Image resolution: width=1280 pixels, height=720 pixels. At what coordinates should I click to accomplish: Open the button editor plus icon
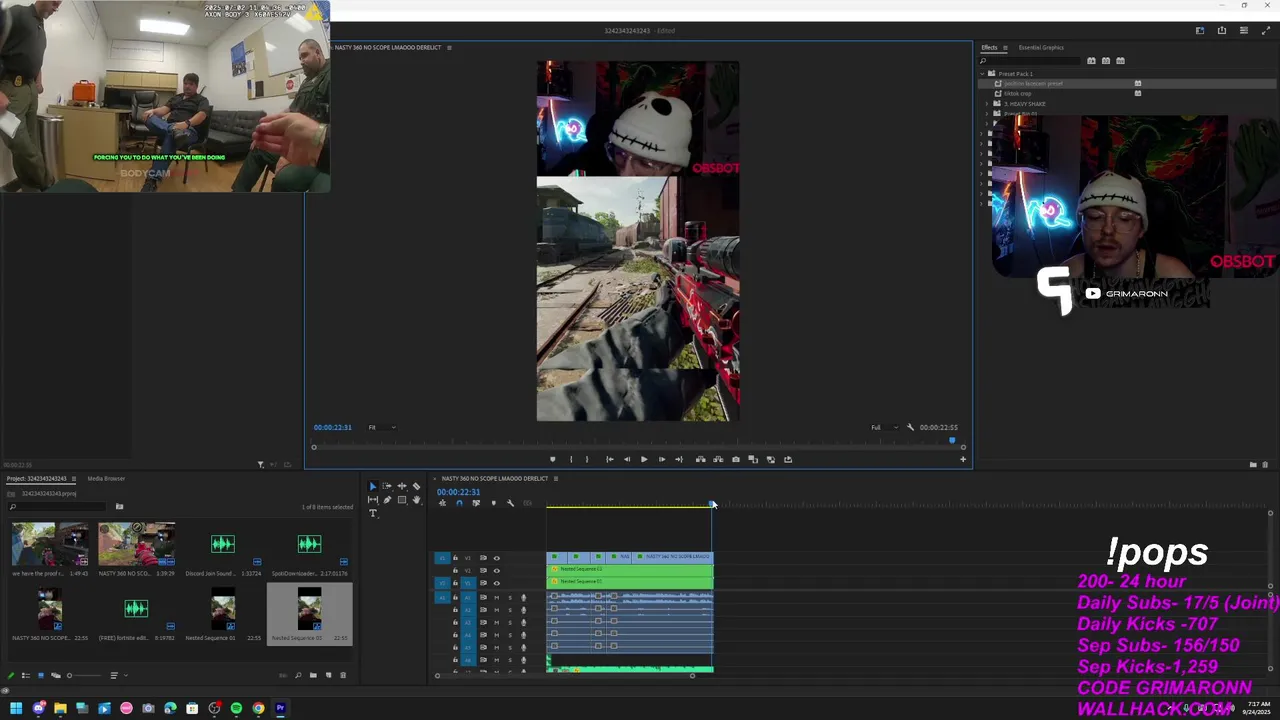963,459
